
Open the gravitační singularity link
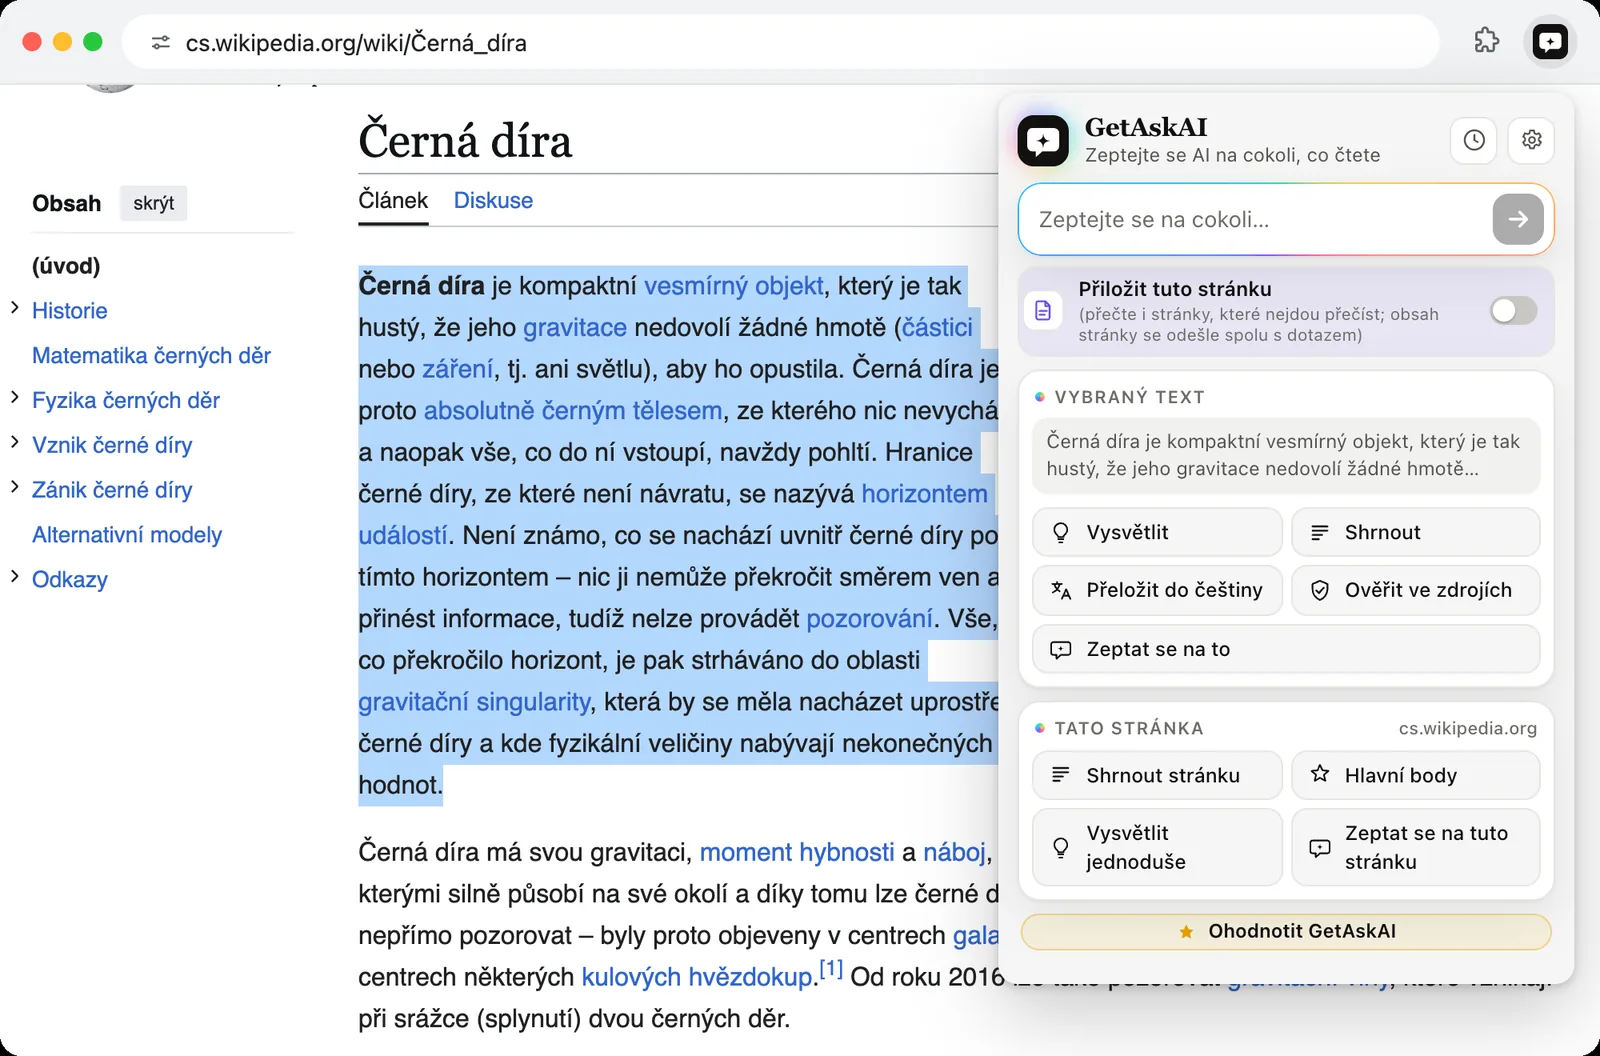click(x=475, y=702)
